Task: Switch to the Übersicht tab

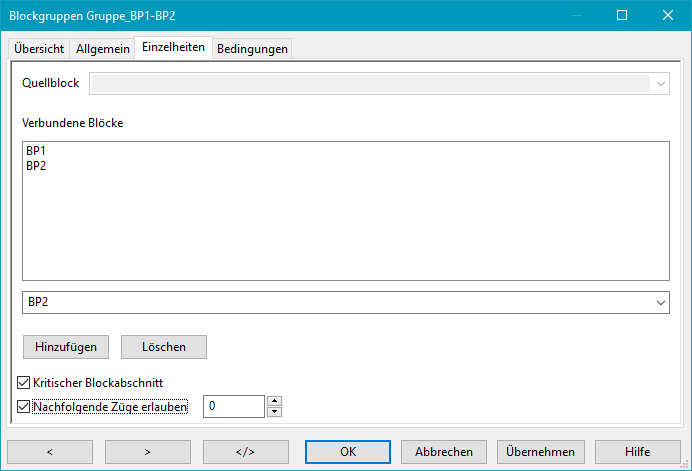Action: pyautogui.click(x=39, y=49)
